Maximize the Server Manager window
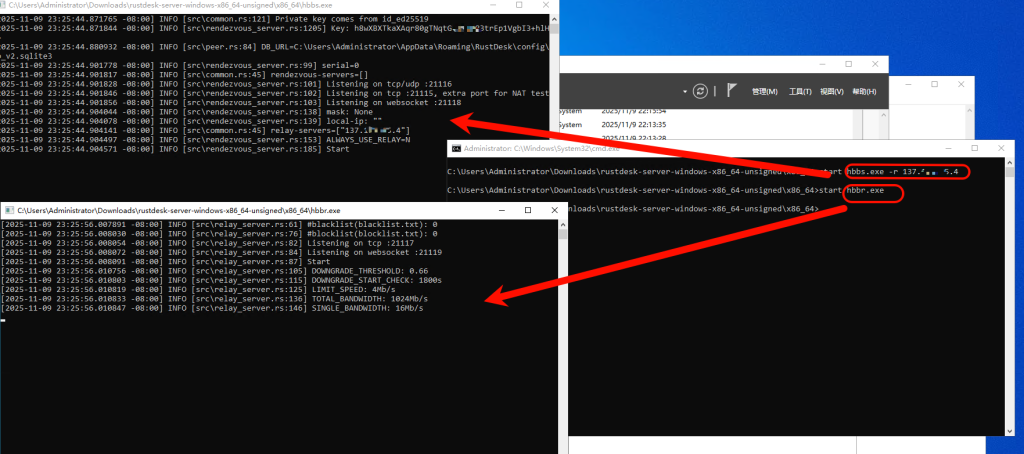The height and width of the screenshot is (454, 1024). (848, 64)
